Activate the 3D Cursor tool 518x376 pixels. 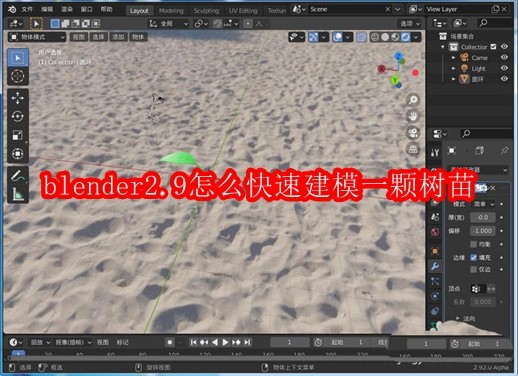[18, 76]
